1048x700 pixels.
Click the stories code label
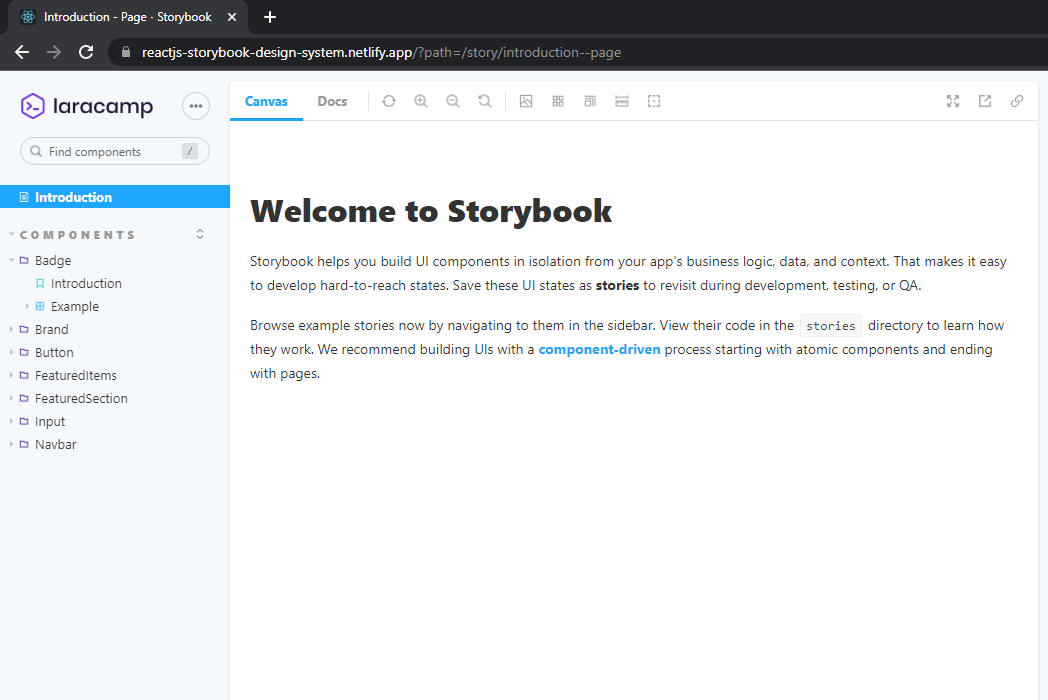pyautogui.click(x=831, y=326)
